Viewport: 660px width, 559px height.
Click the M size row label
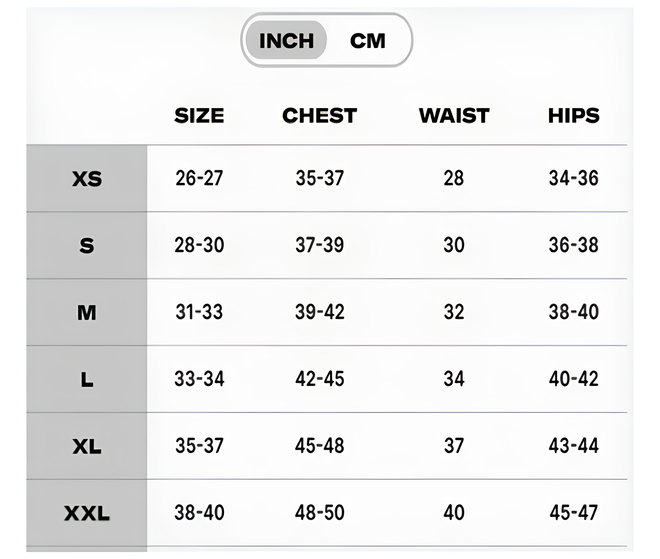87,312
